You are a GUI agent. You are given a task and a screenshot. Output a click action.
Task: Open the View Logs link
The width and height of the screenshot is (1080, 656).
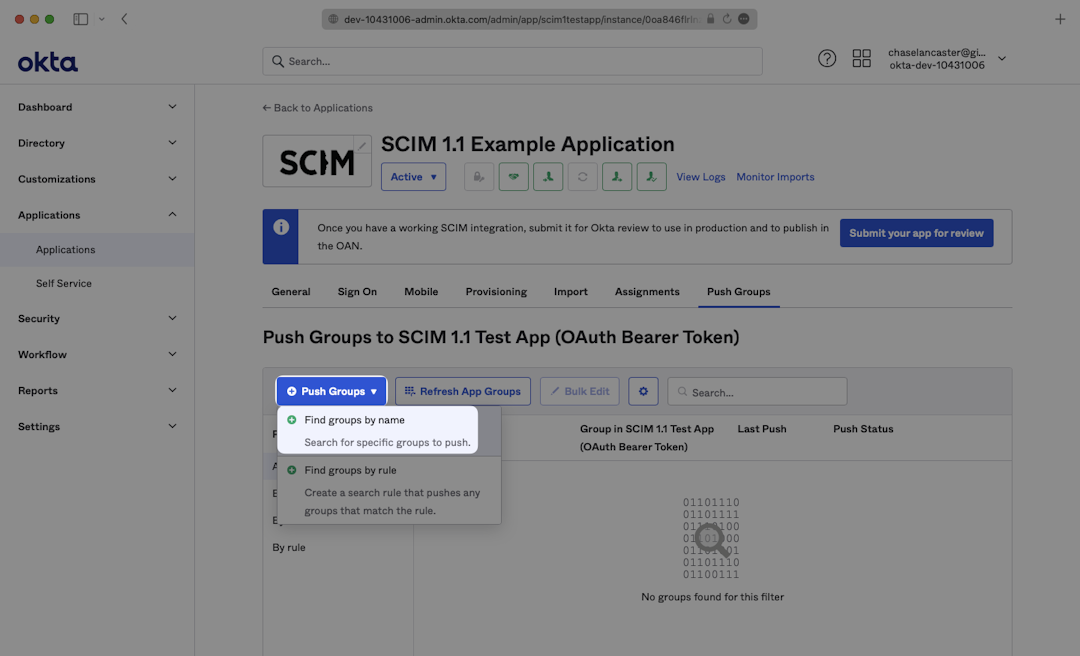tap(701, 177)
